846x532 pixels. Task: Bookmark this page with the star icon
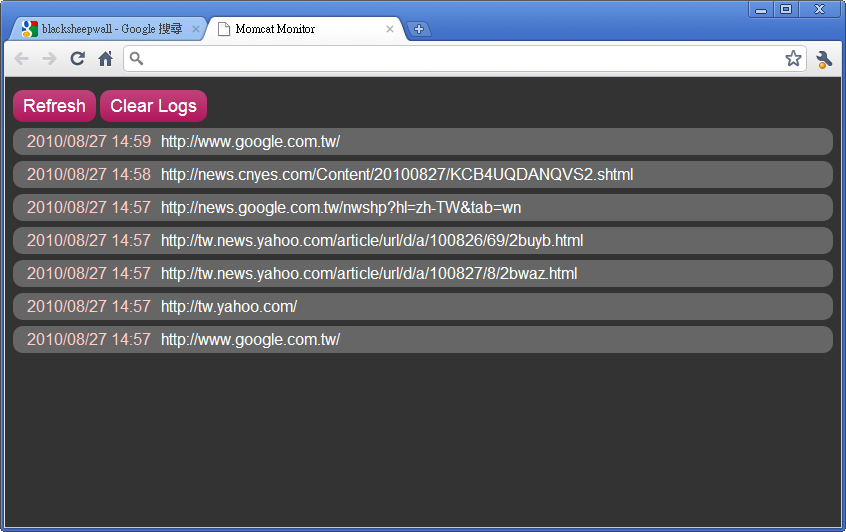(x=793, y=58)
